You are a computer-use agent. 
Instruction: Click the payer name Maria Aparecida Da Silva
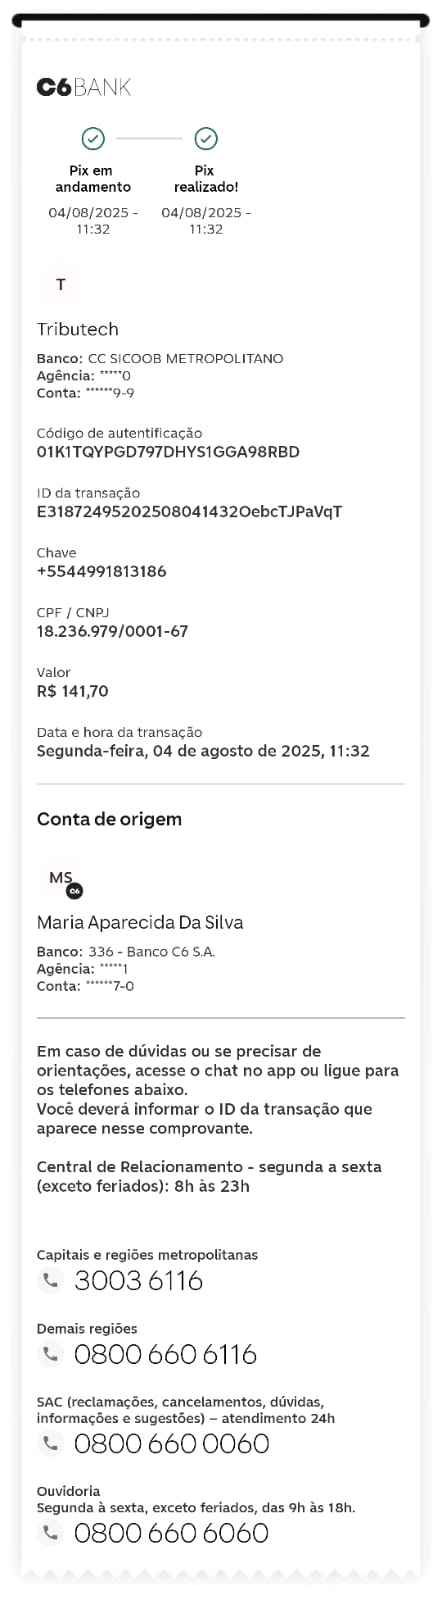[140, 922]
